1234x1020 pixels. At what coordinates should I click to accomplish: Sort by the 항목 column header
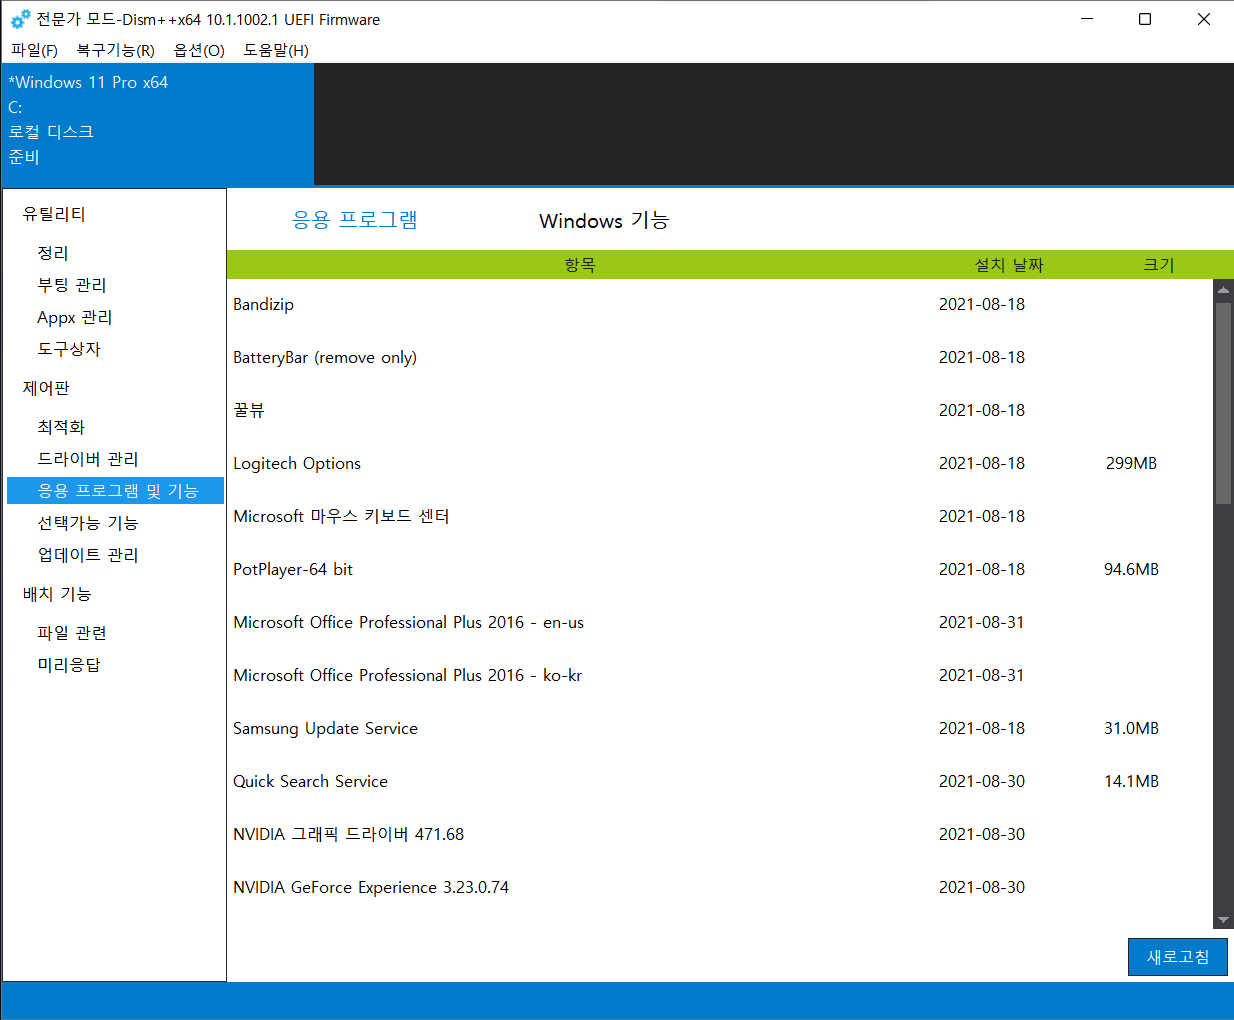pyautogui.click(x=580, y=265)
